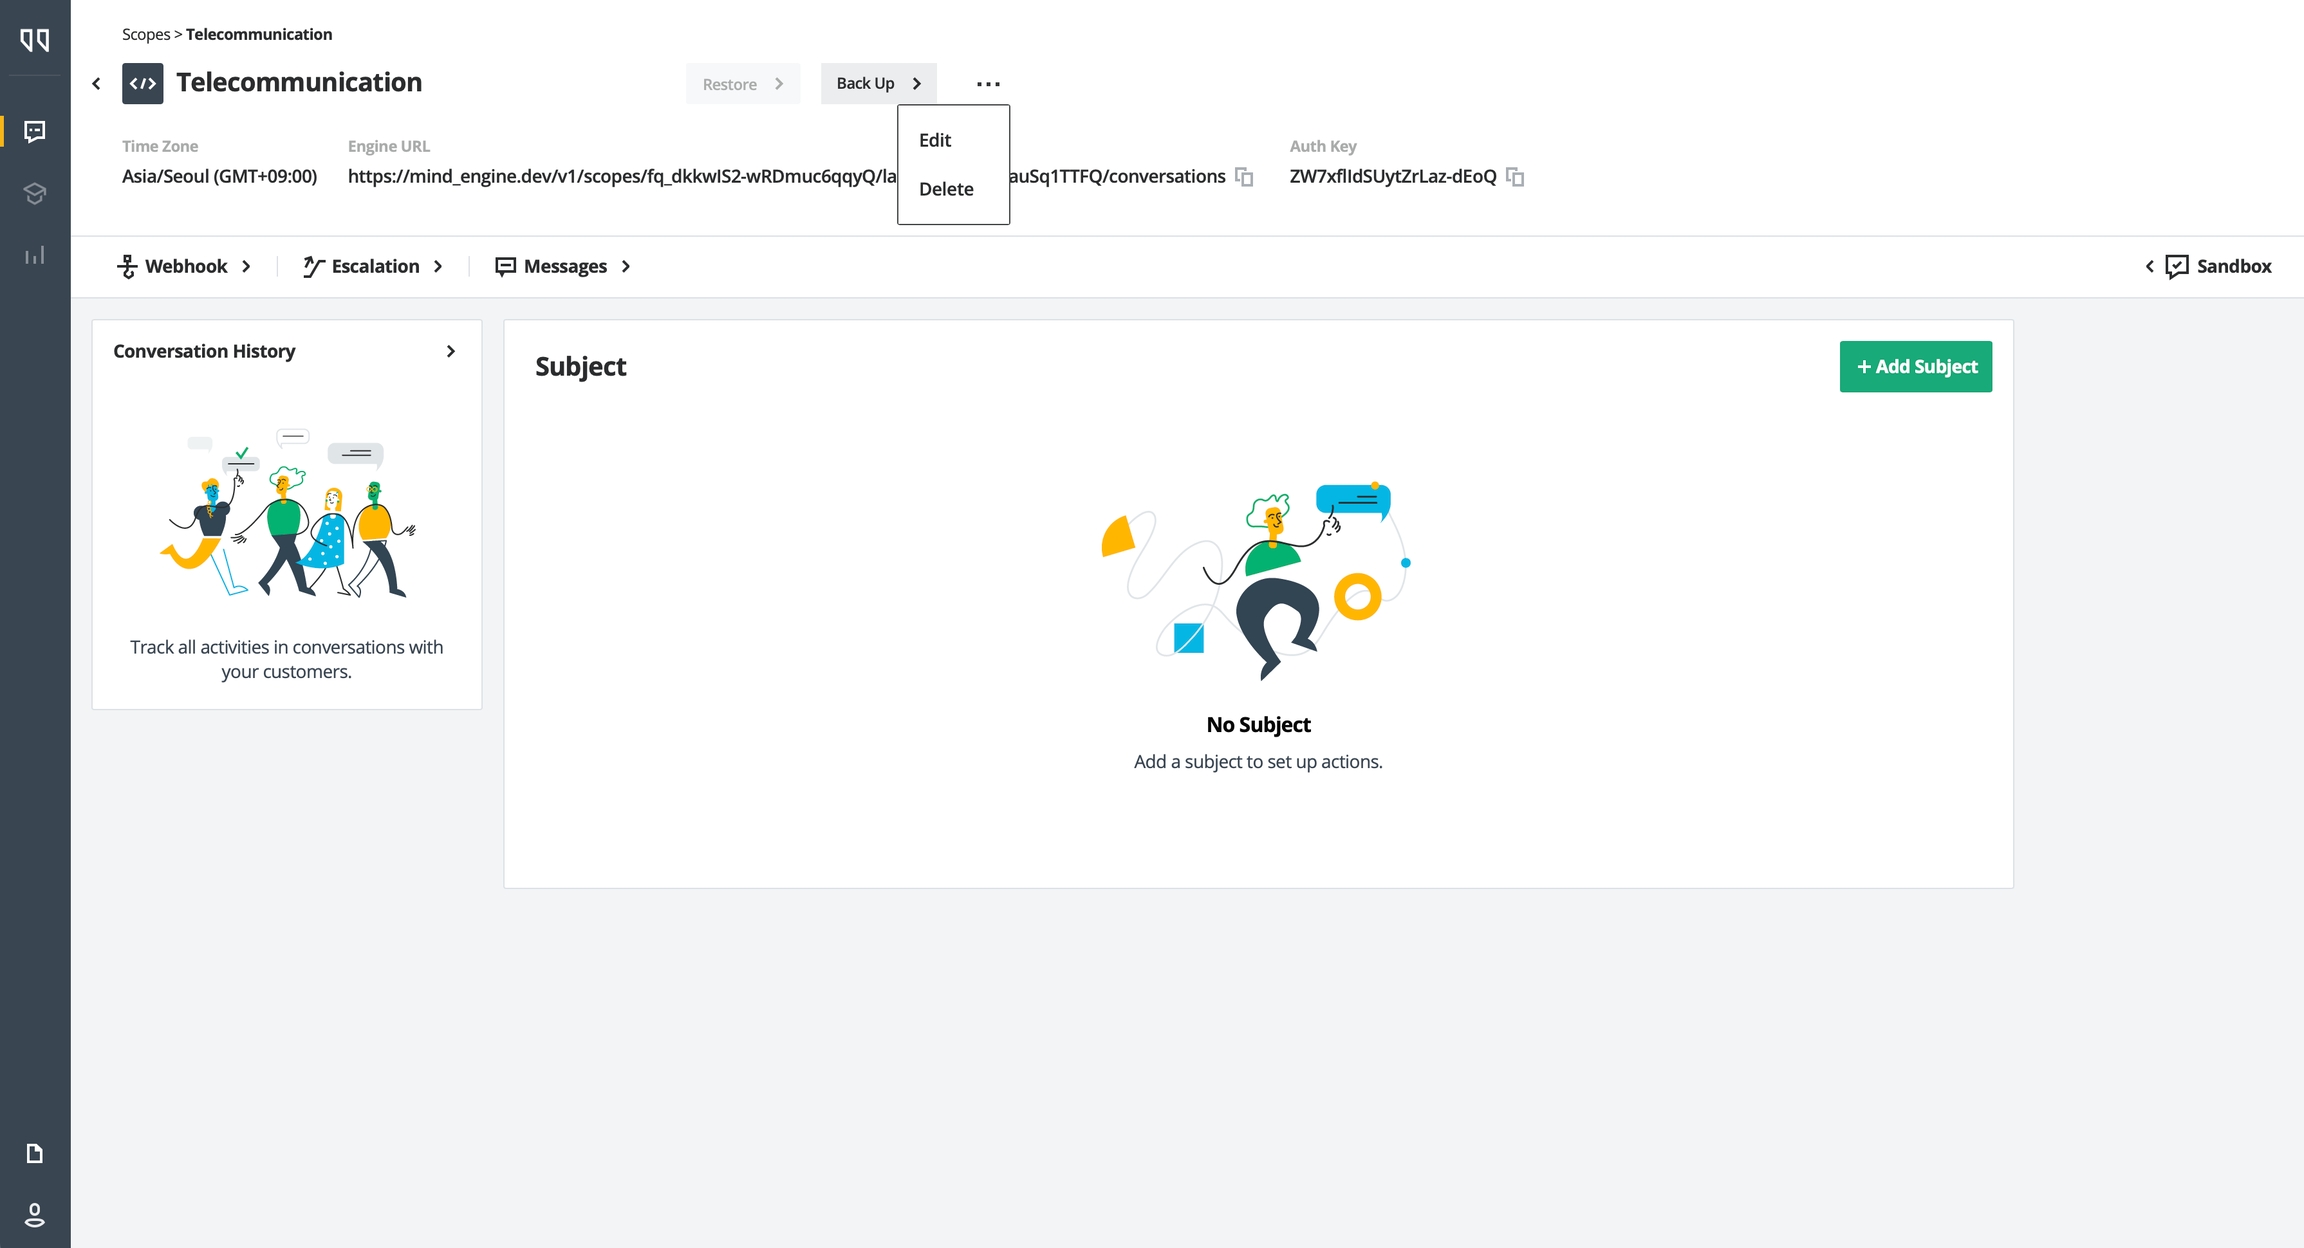The height and width of the screenshot is (1248, 2304).
Task: Open the documents page icon in sidebar
Action: (x=35, y=1153)
